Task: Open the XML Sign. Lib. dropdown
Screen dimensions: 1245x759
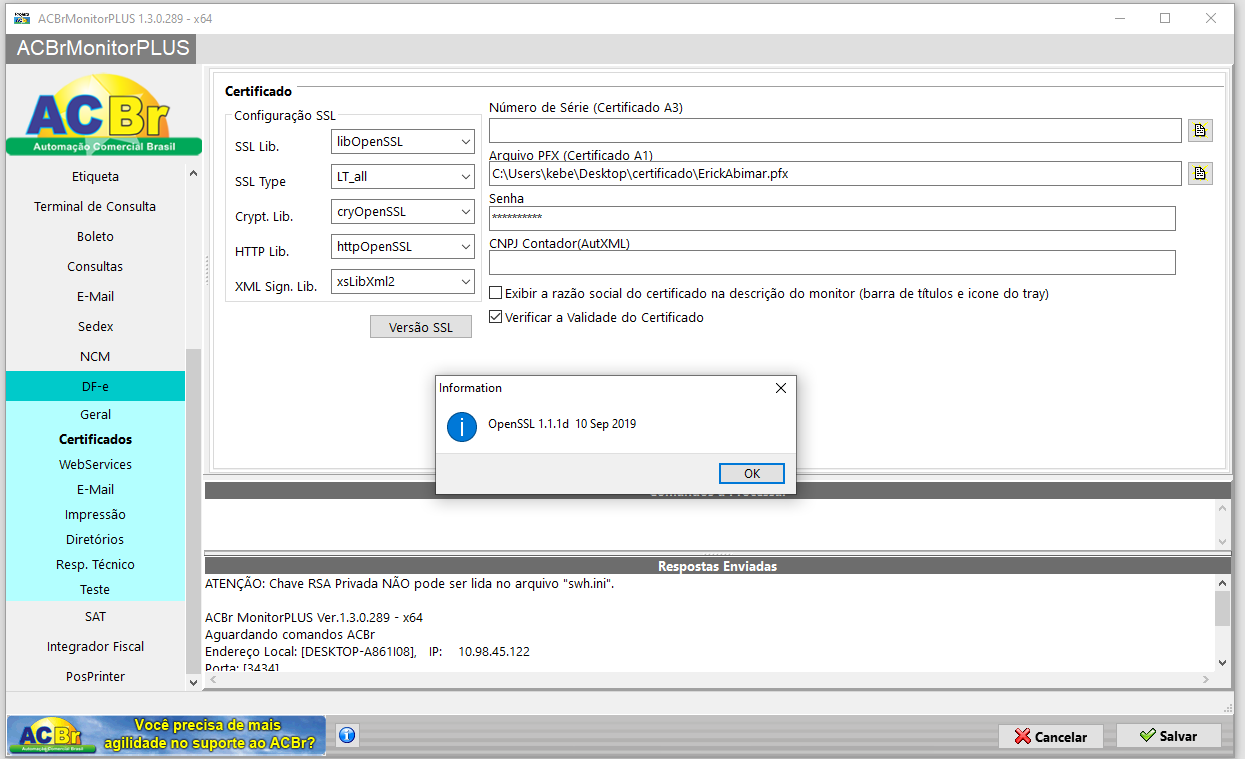Action: click(403, 282)
